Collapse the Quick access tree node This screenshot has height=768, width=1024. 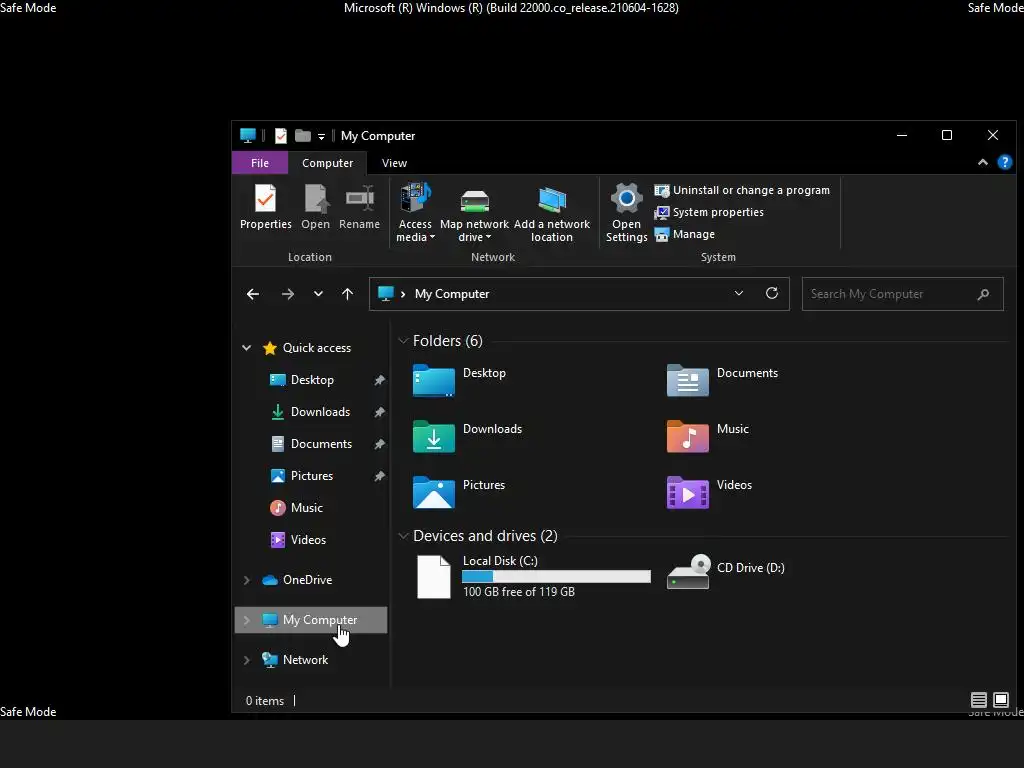(246, 348)
